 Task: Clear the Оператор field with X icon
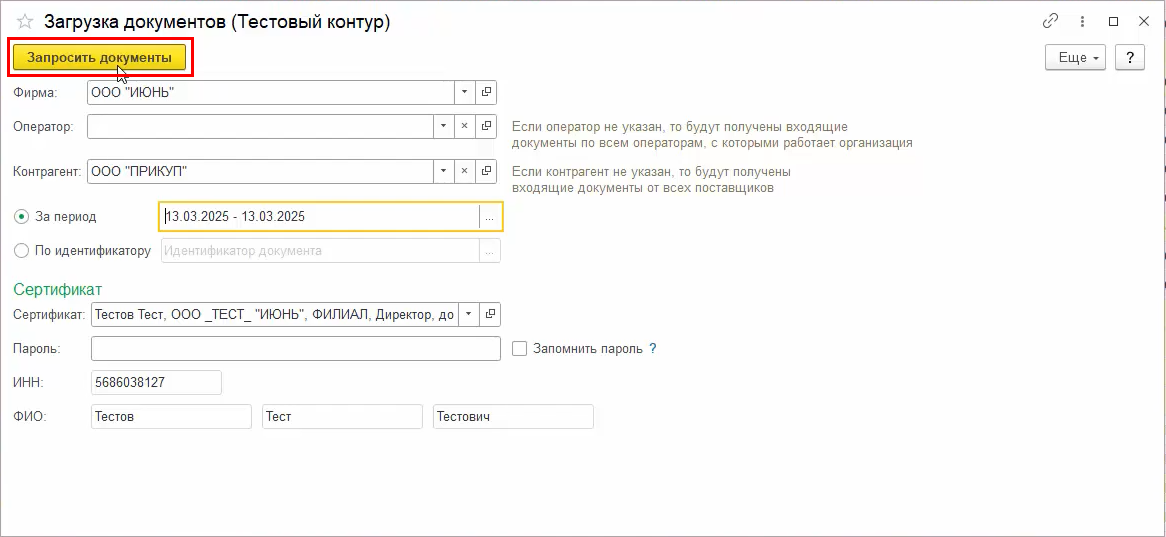465,126
